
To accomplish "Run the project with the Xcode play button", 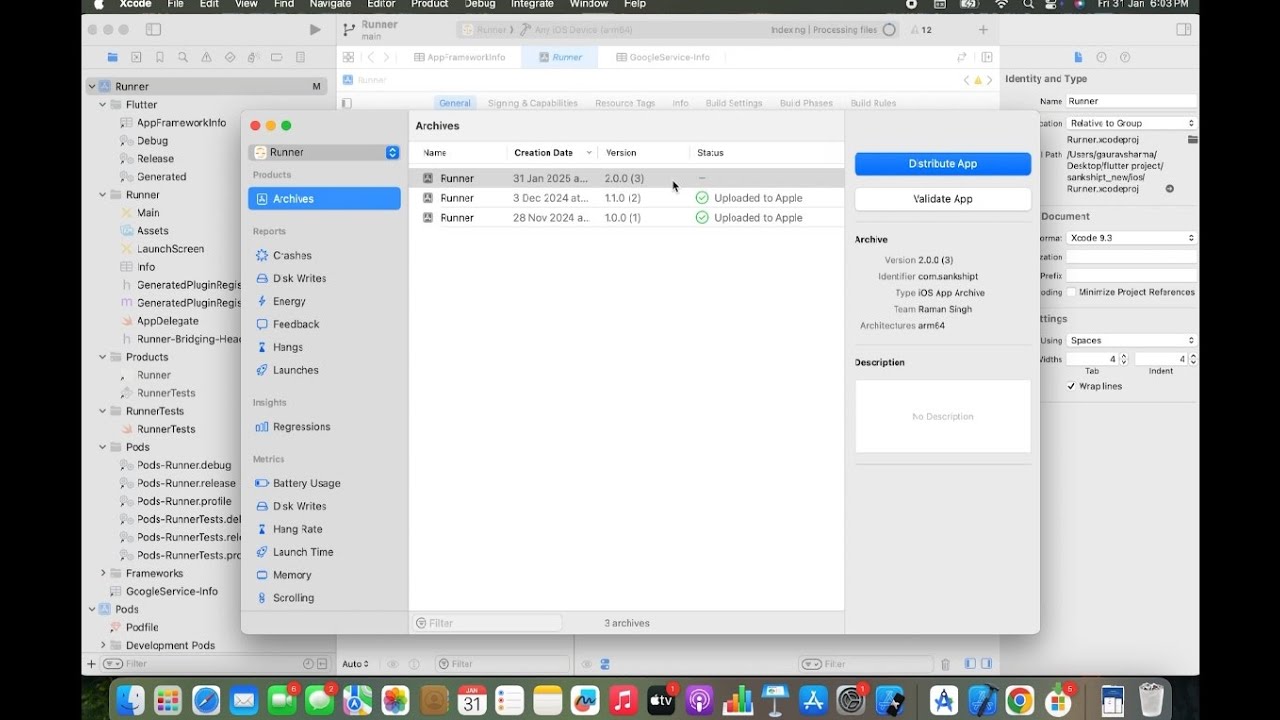I will click(x=315, y=30).
